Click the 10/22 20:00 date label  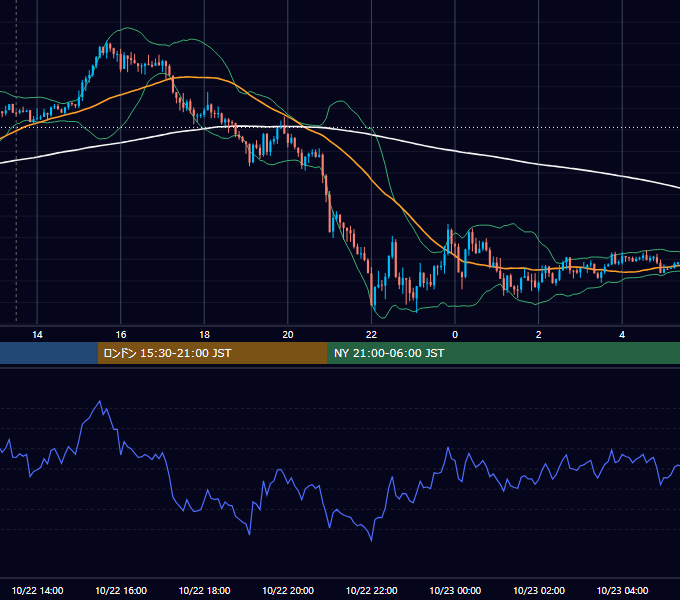(288, 590)
